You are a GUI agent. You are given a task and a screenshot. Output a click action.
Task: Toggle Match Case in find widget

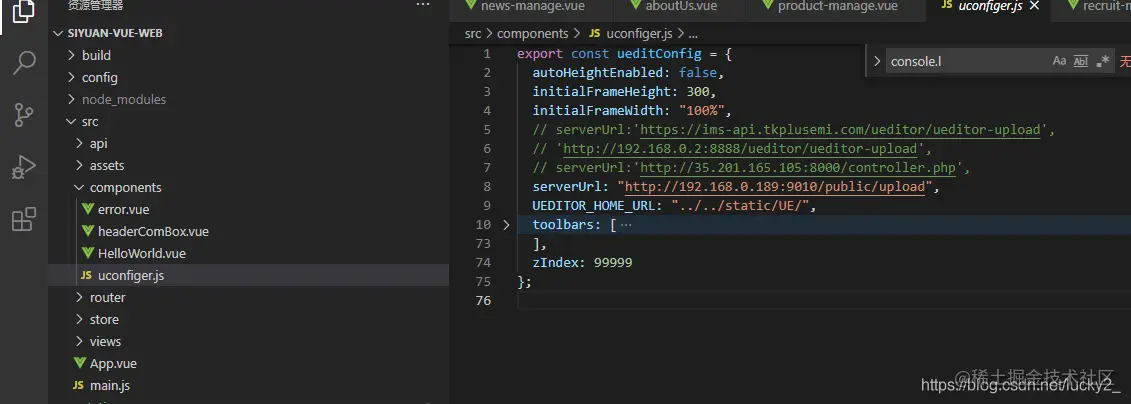(x=1059, y=61)
